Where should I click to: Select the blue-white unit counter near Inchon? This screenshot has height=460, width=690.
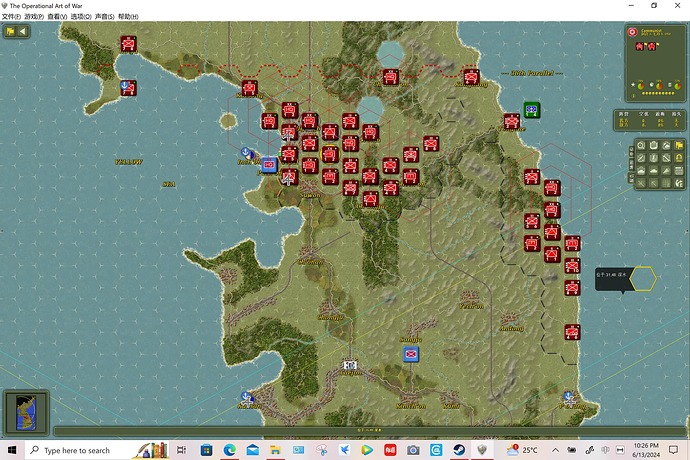(269, 165)
